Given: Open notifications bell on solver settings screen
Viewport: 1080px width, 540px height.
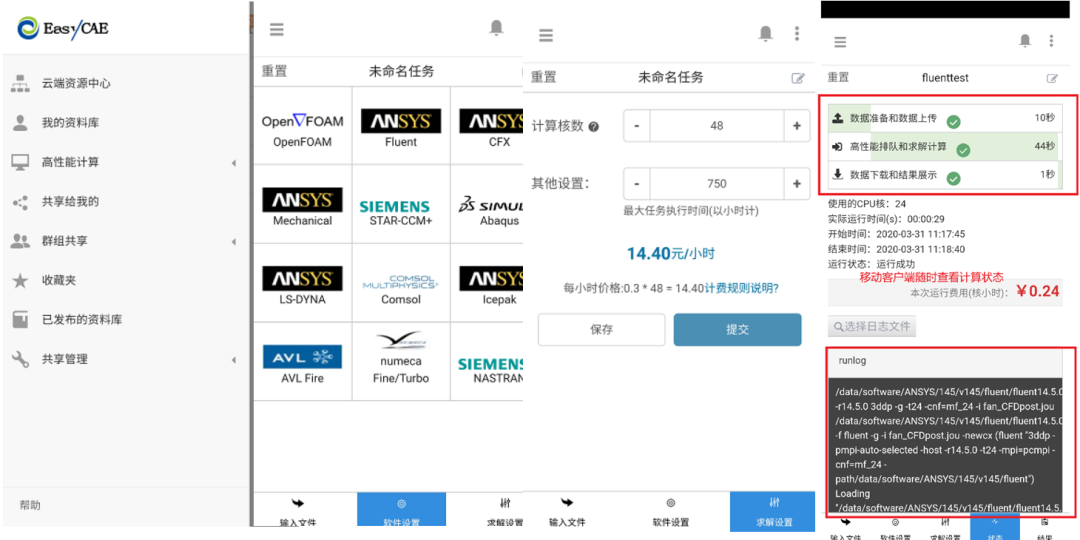Looking at the screenshot, I should pyautogui.click(x=765, y=33).
